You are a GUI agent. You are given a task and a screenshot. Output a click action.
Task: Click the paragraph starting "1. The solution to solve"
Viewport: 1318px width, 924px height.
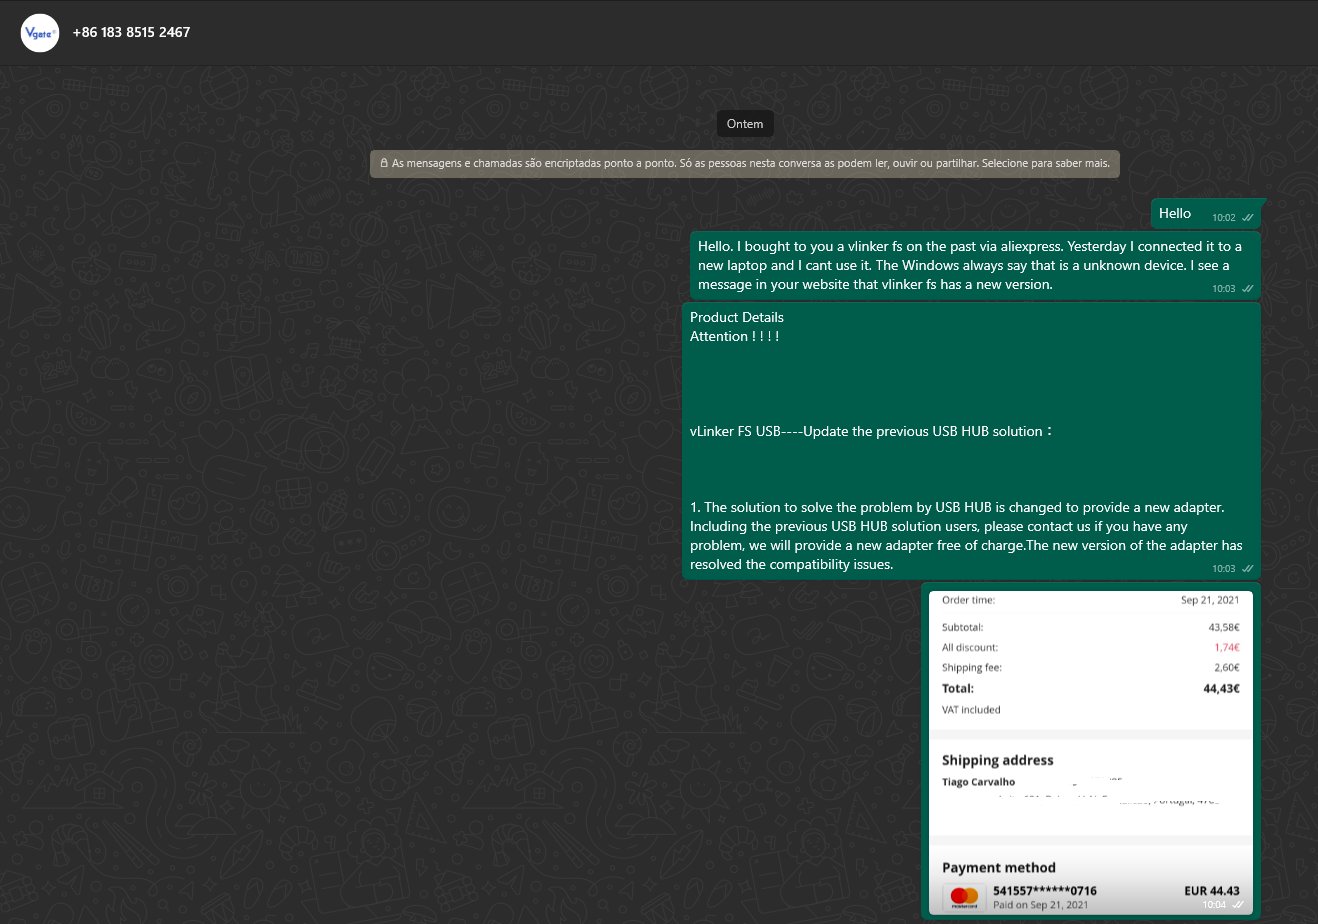[966, 536]
